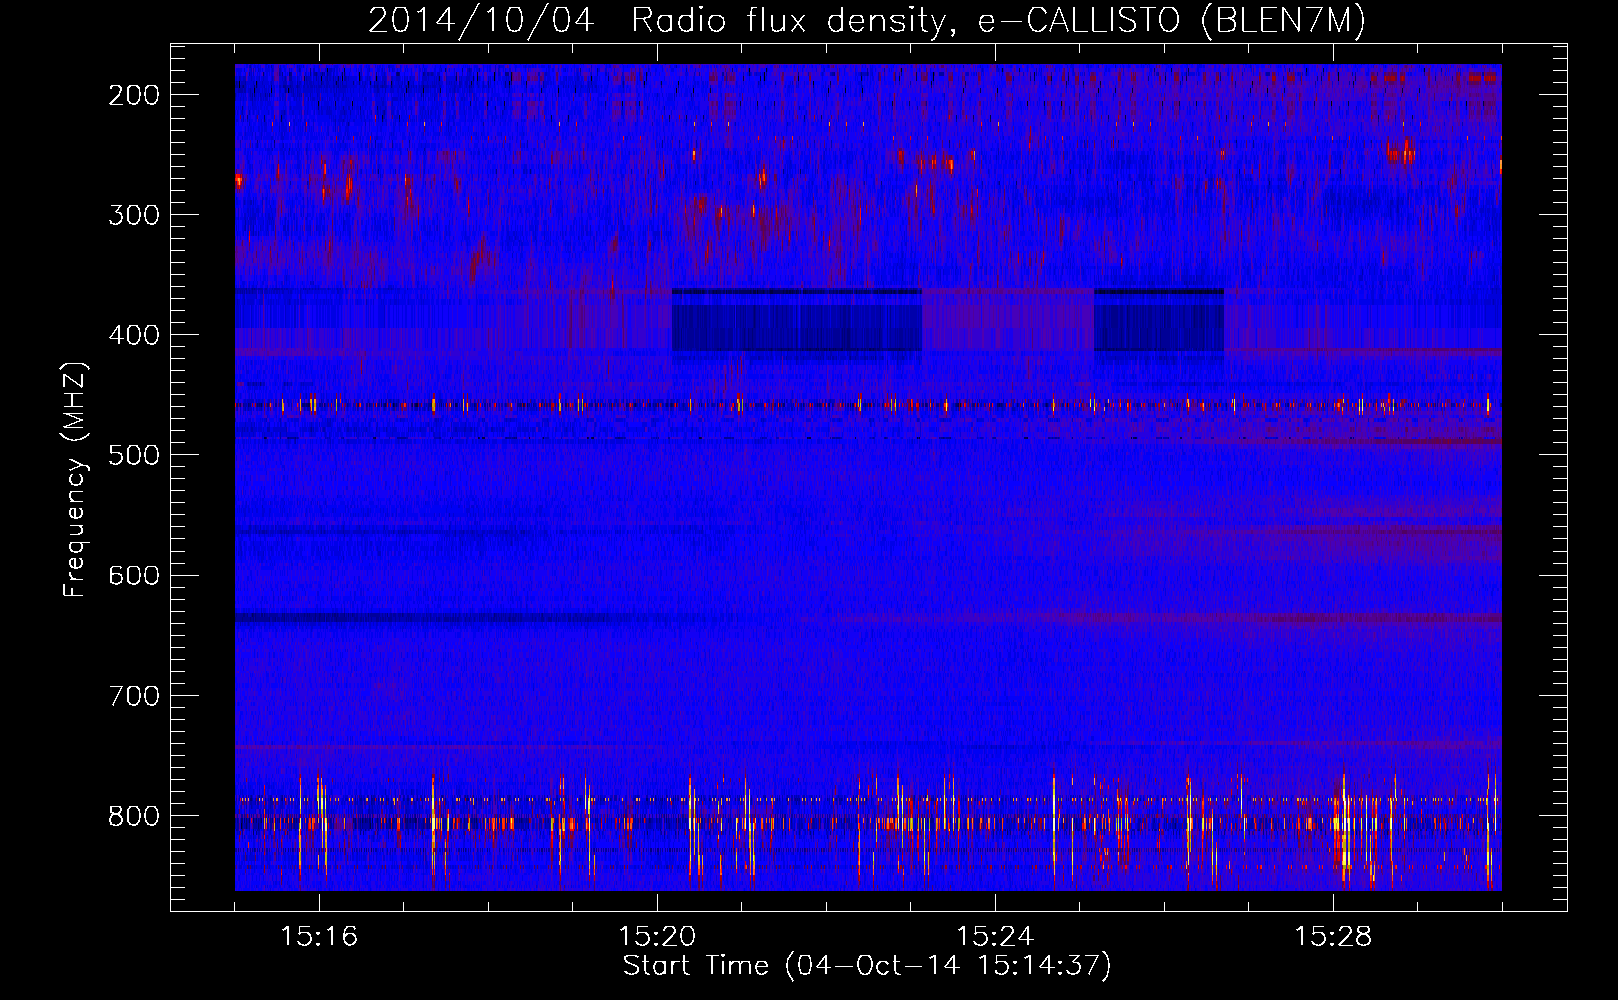
Task: Click the 700 frequency tick label
Action: (x=134, y=695)
